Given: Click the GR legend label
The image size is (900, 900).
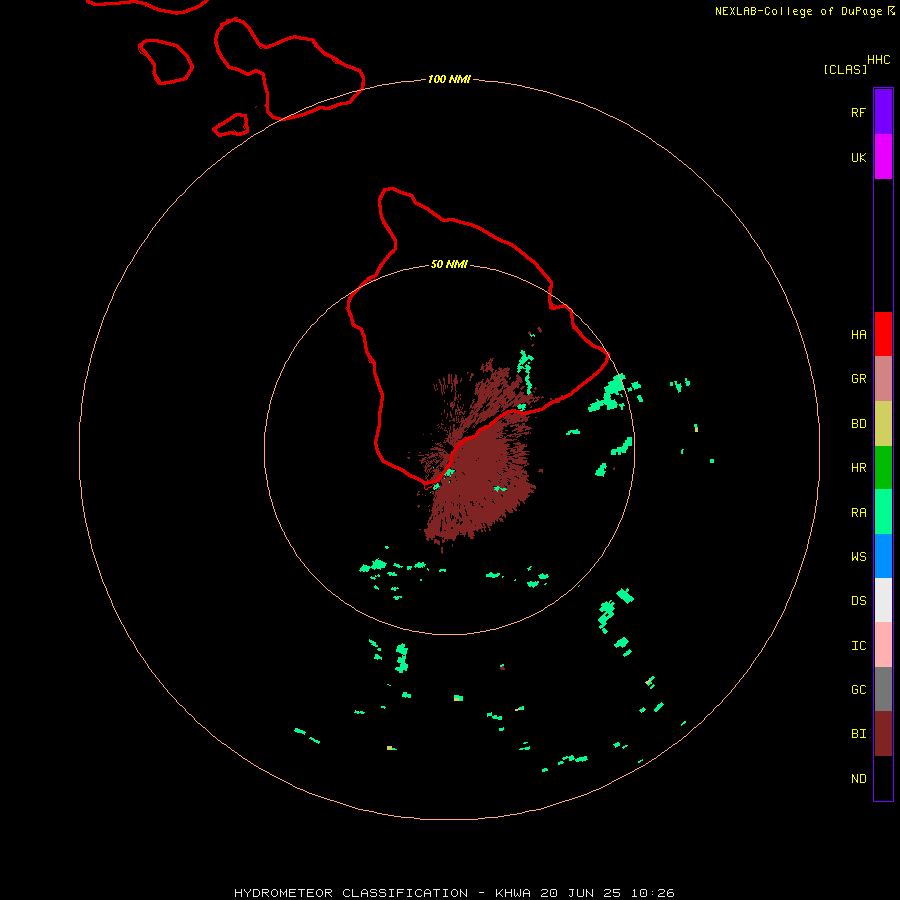Looking at the screenshot, I should point(858,379).
